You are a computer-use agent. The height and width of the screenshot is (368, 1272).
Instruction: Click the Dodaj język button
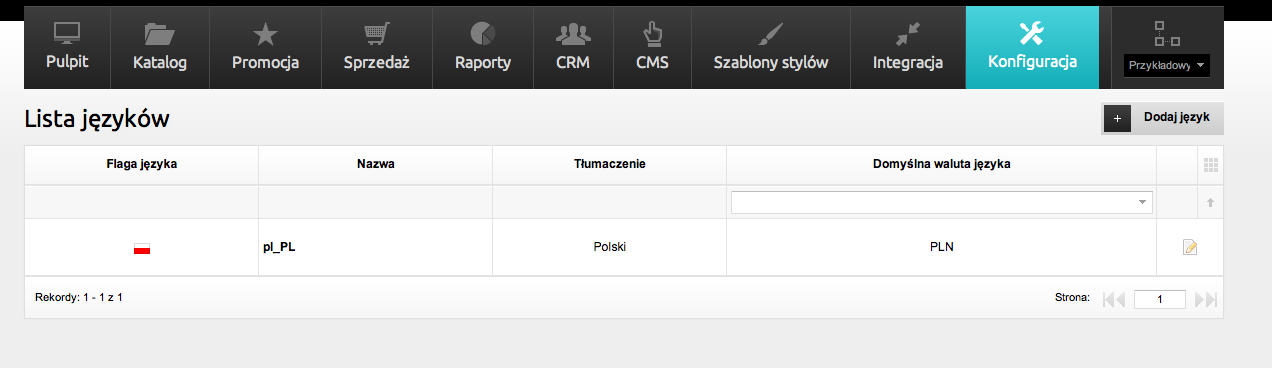[1163, 118]
